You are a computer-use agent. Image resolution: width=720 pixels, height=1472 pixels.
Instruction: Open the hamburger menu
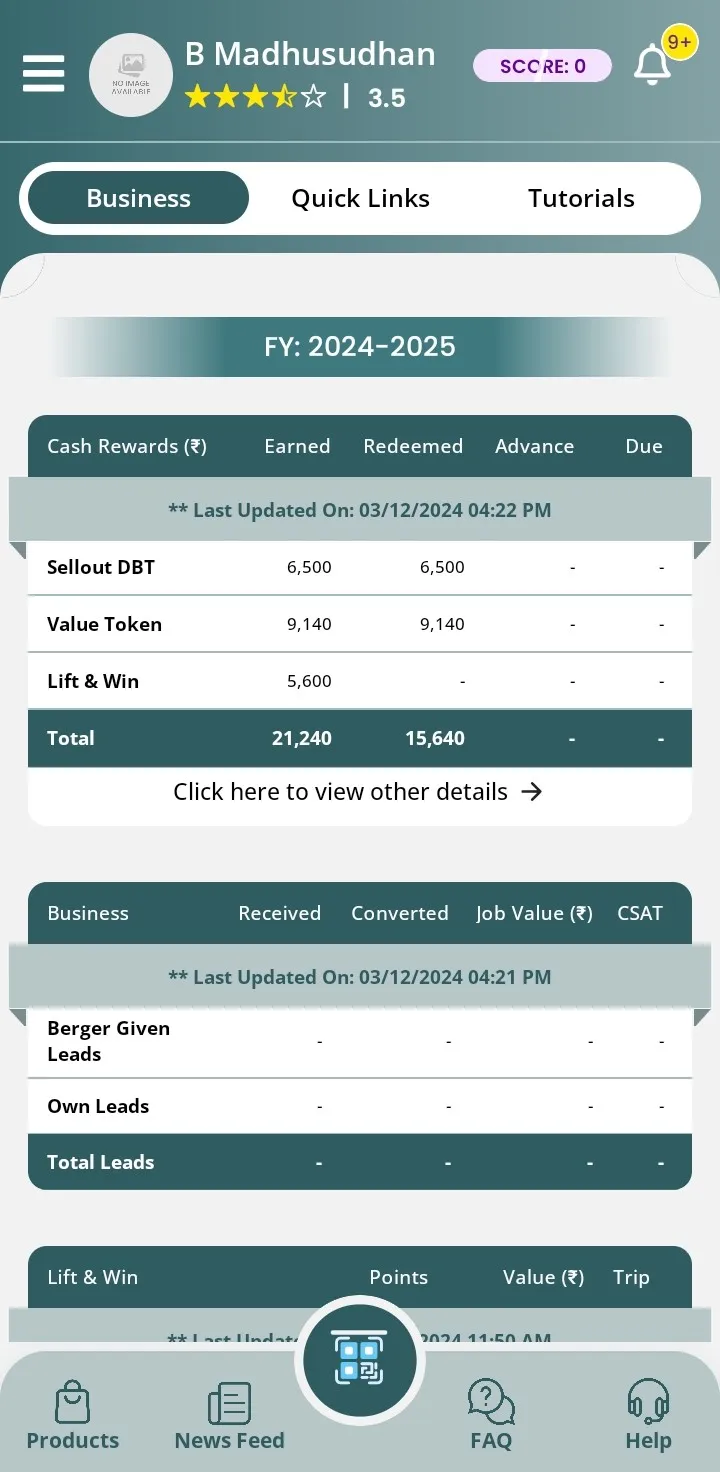click(x=43, y=73)
